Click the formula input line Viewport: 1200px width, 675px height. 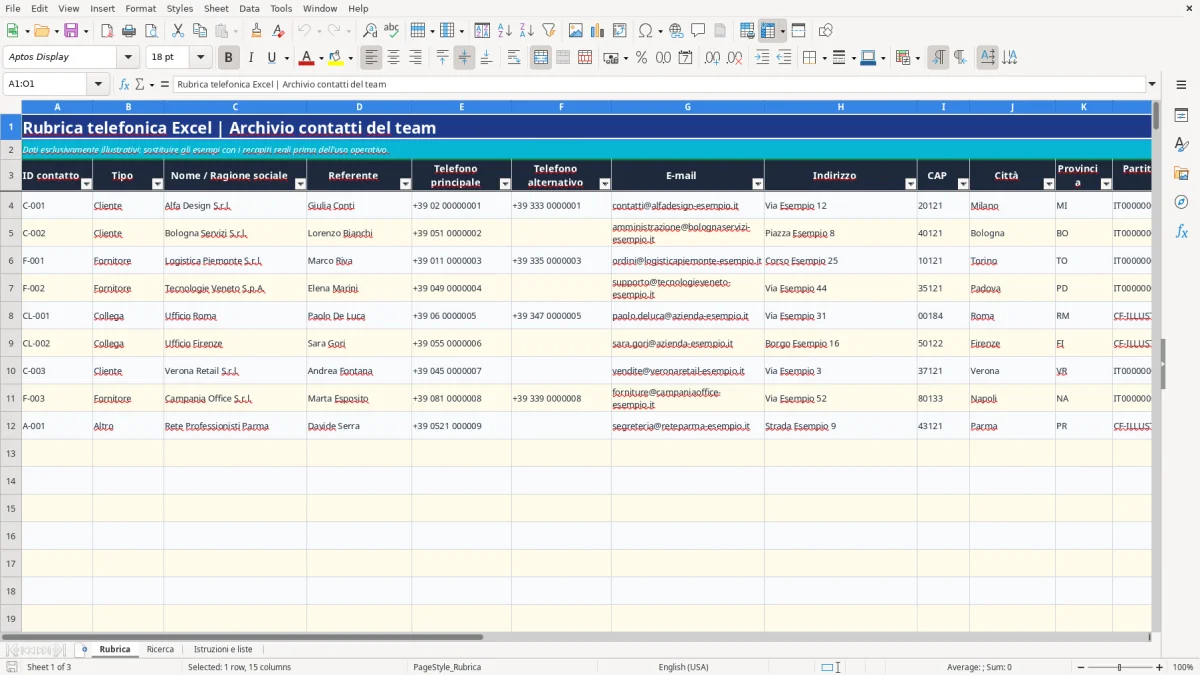tap(658, 84)
